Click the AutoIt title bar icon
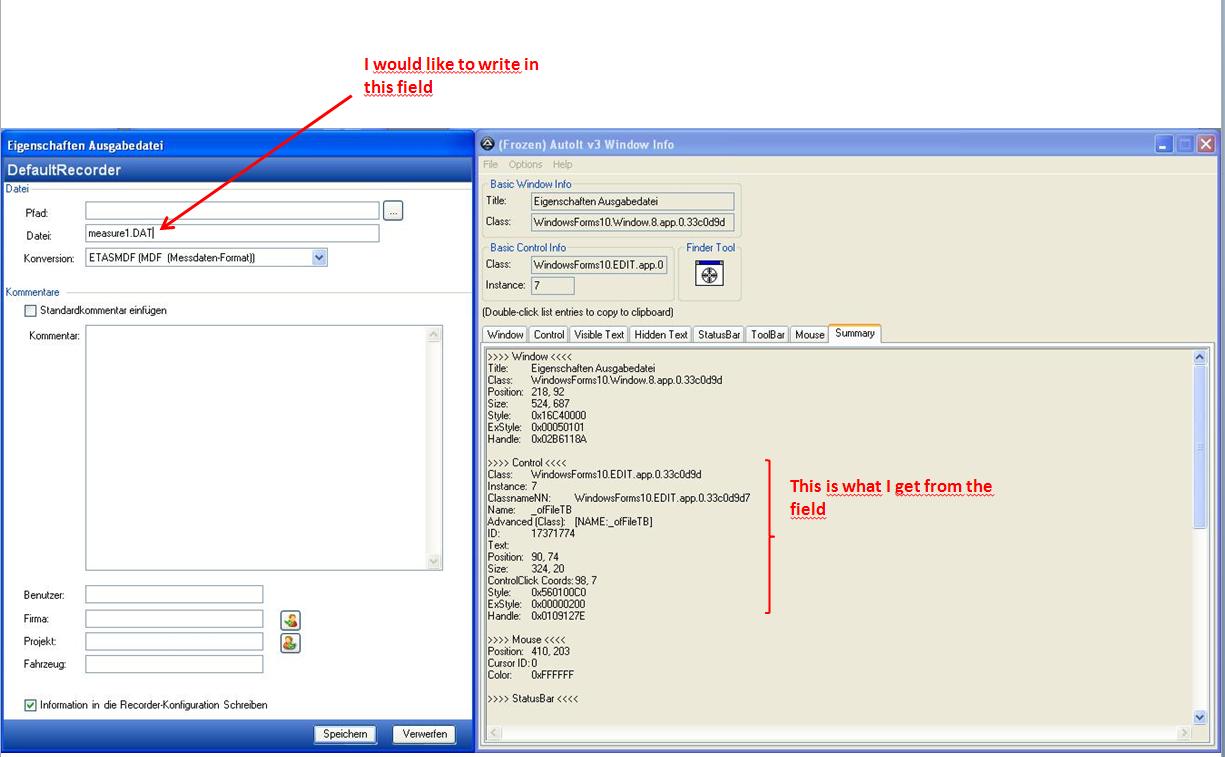Screen dimensions: 1225x757 (x=487, y=144)
